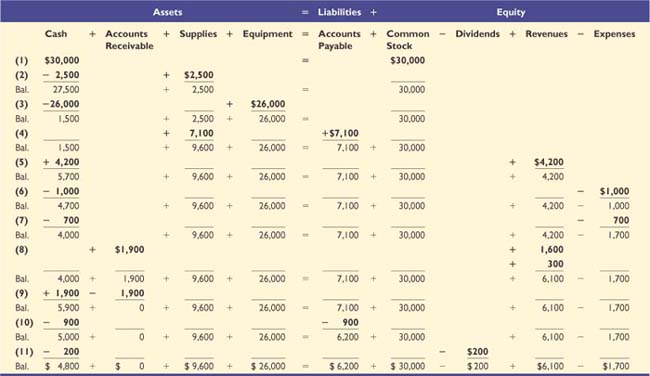Select the Expenses column heading
This screenshot has height=376, width=650.
(x=614, y=34)
